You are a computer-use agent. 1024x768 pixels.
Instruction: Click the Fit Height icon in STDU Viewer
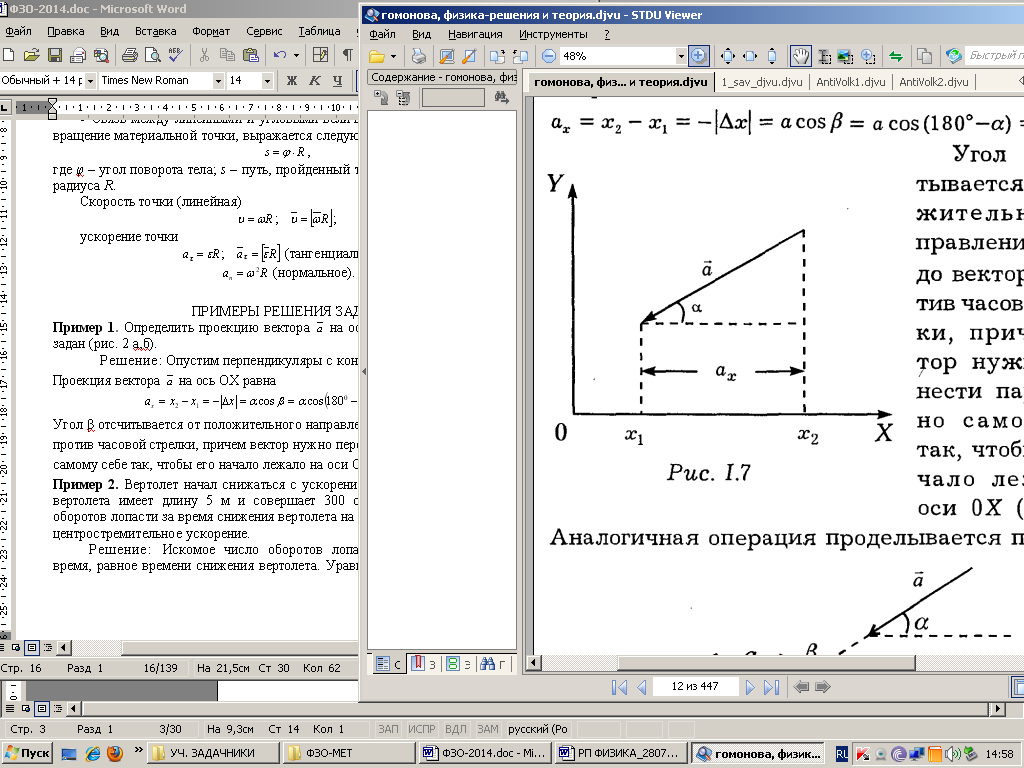click(x=772, y=57)
